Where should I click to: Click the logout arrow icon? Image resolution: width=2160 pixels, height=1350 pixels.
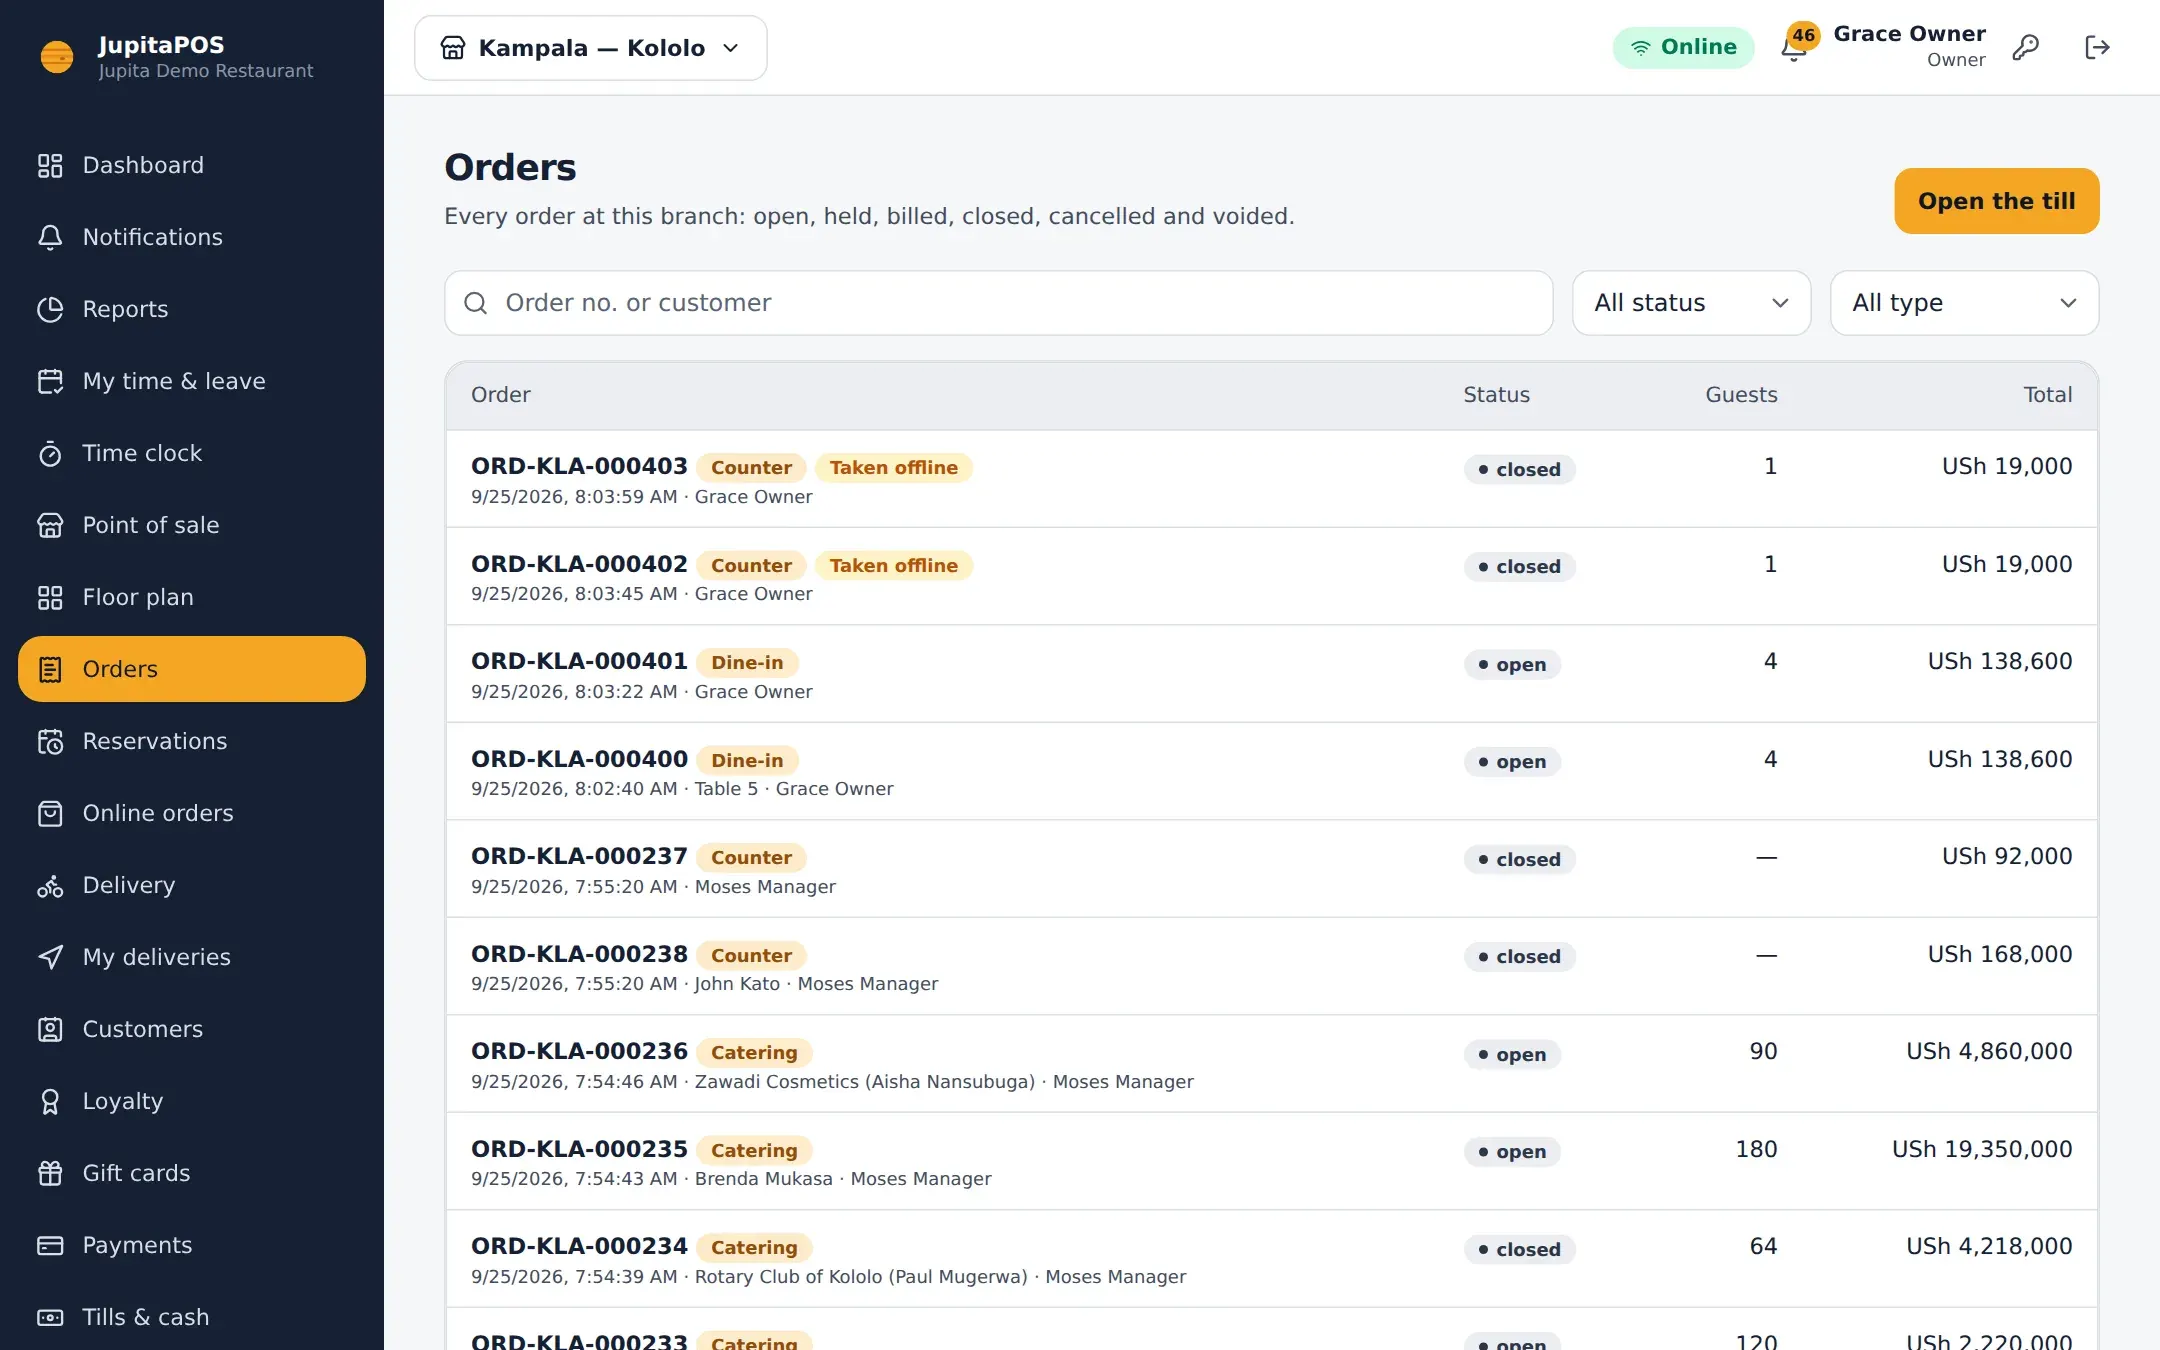coord(2097,47)
